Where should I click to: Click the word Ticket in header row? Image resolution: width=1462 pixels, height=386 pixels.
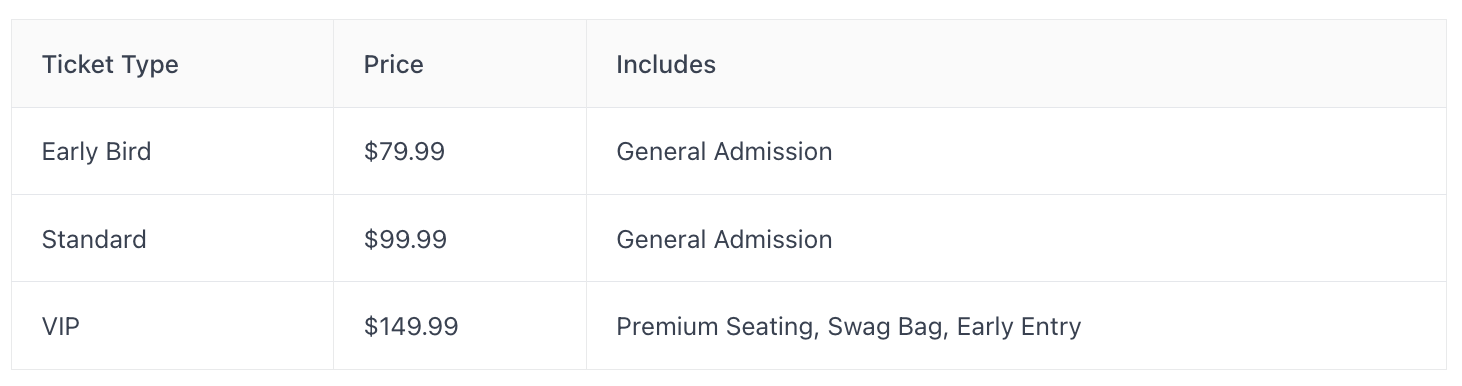(x=77, y=64)
